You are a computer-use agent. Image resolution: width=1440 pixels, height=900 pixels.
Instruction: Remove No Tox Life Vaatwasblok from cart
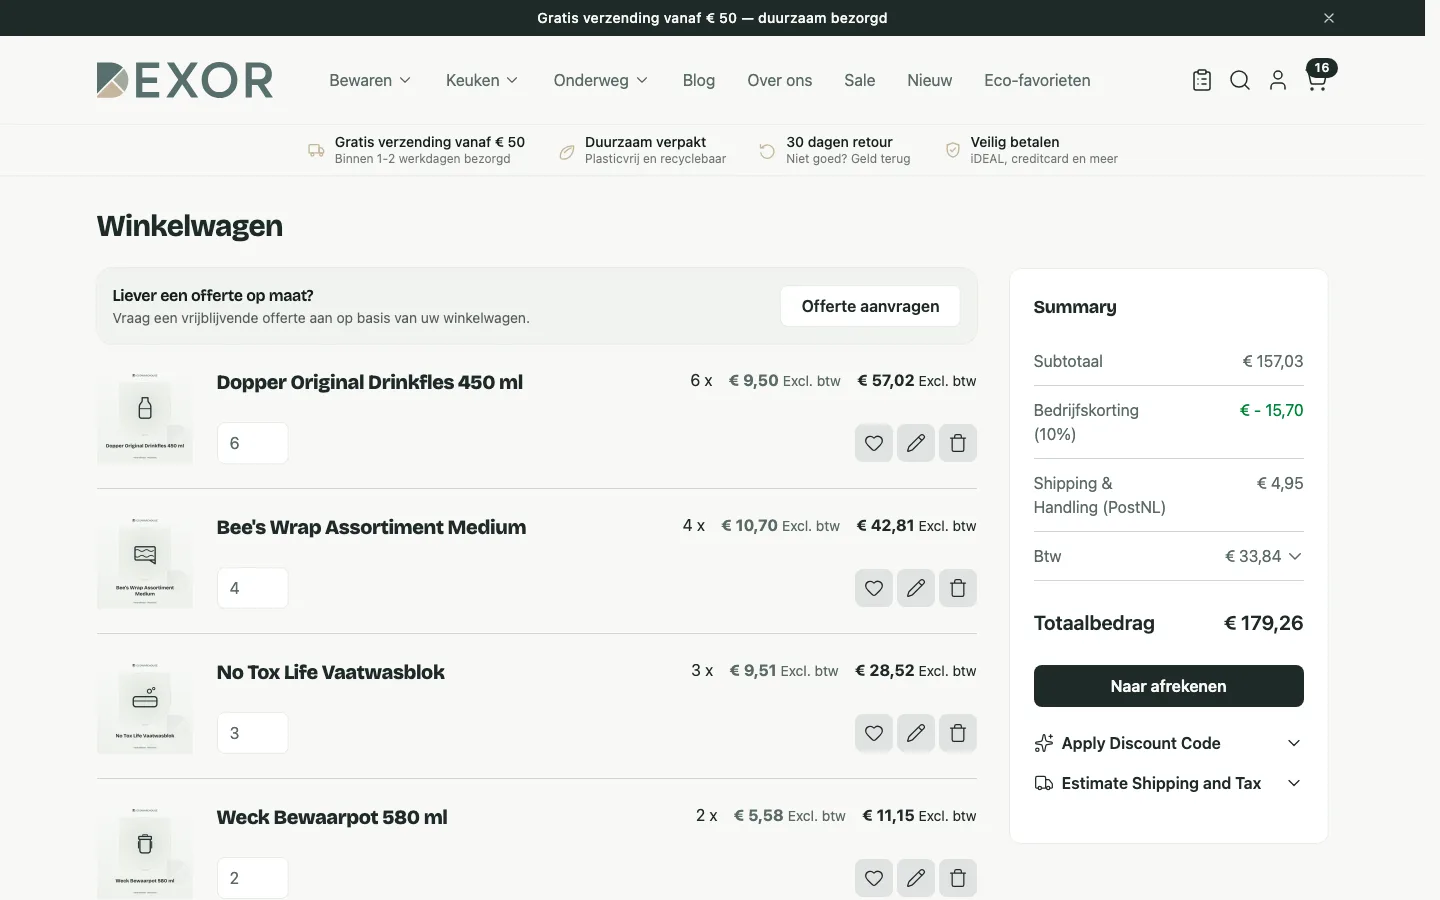958,733
